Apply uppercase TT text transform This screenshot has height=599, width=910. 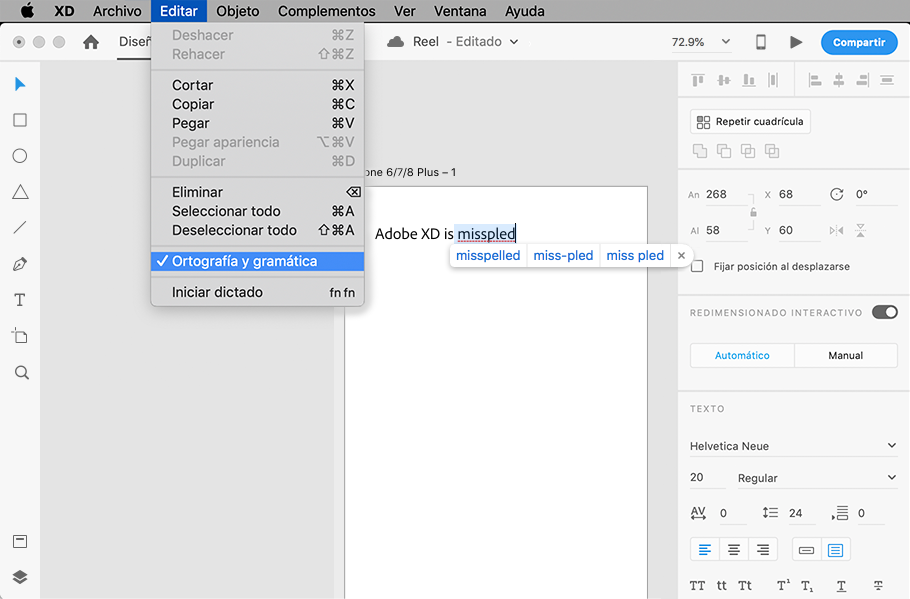(x=698, y=586)
